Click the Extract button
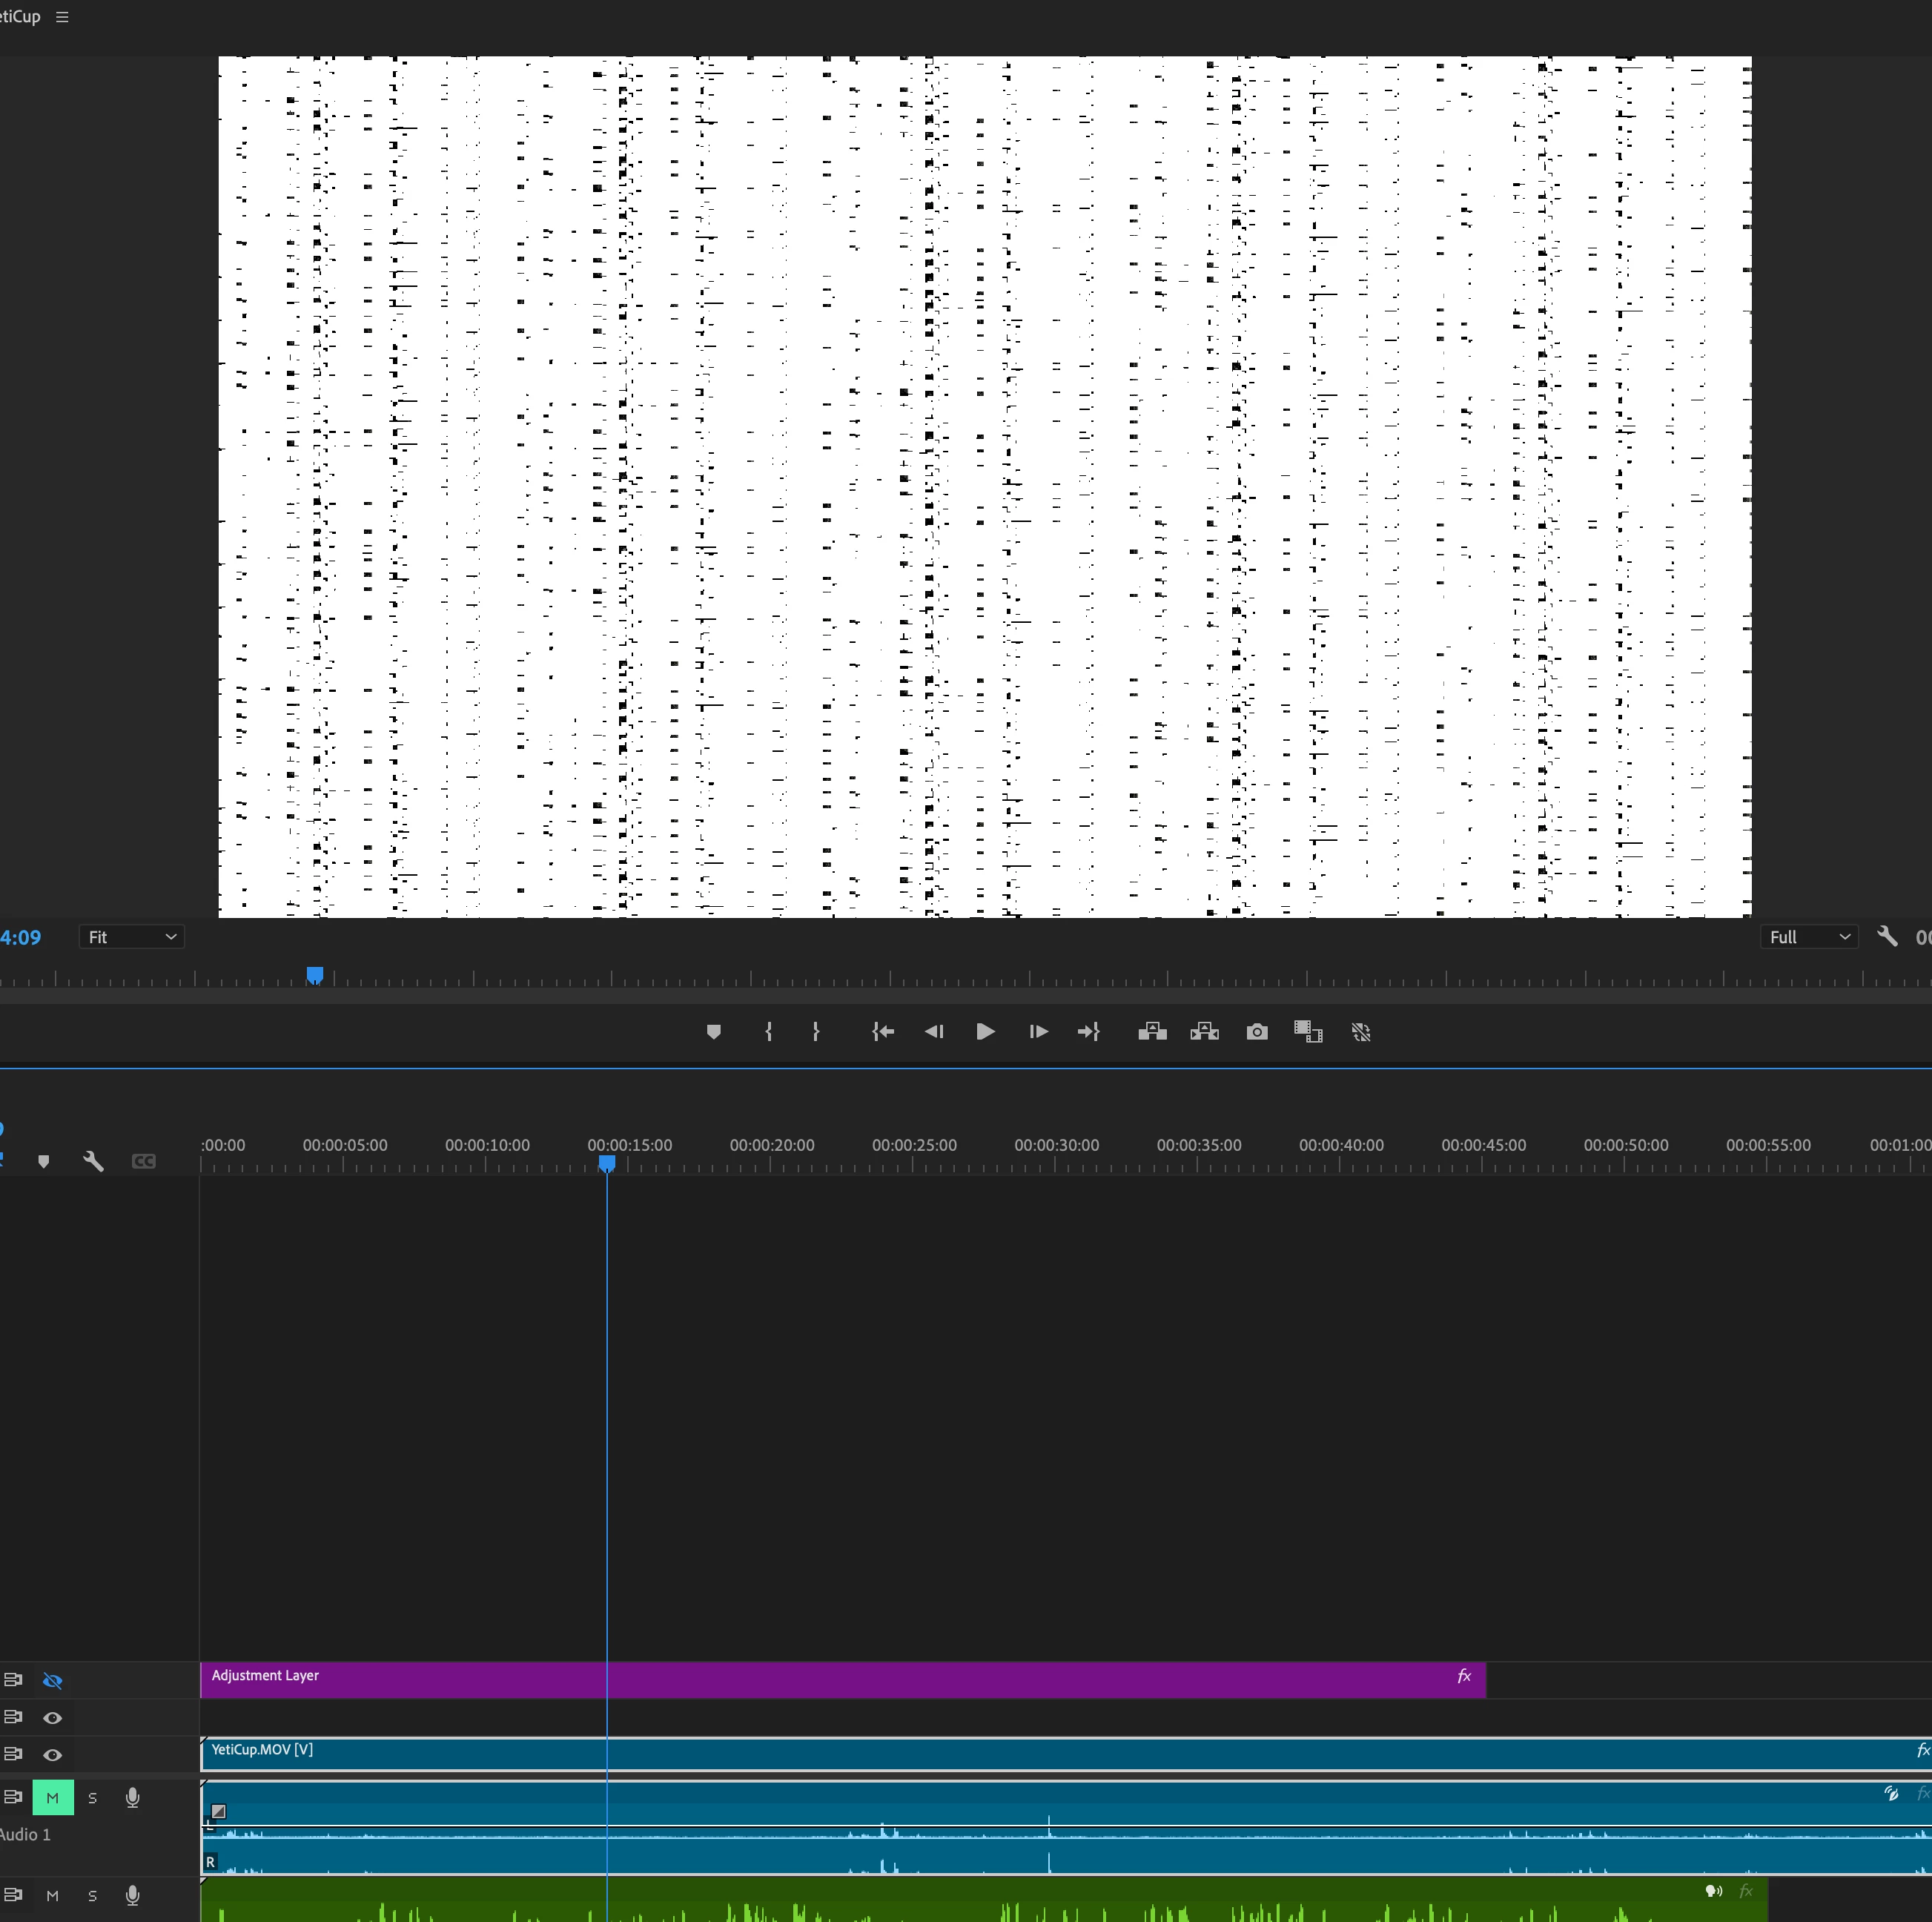The width and height of the screenshot is (1932, 1922). [1204, 1032]
